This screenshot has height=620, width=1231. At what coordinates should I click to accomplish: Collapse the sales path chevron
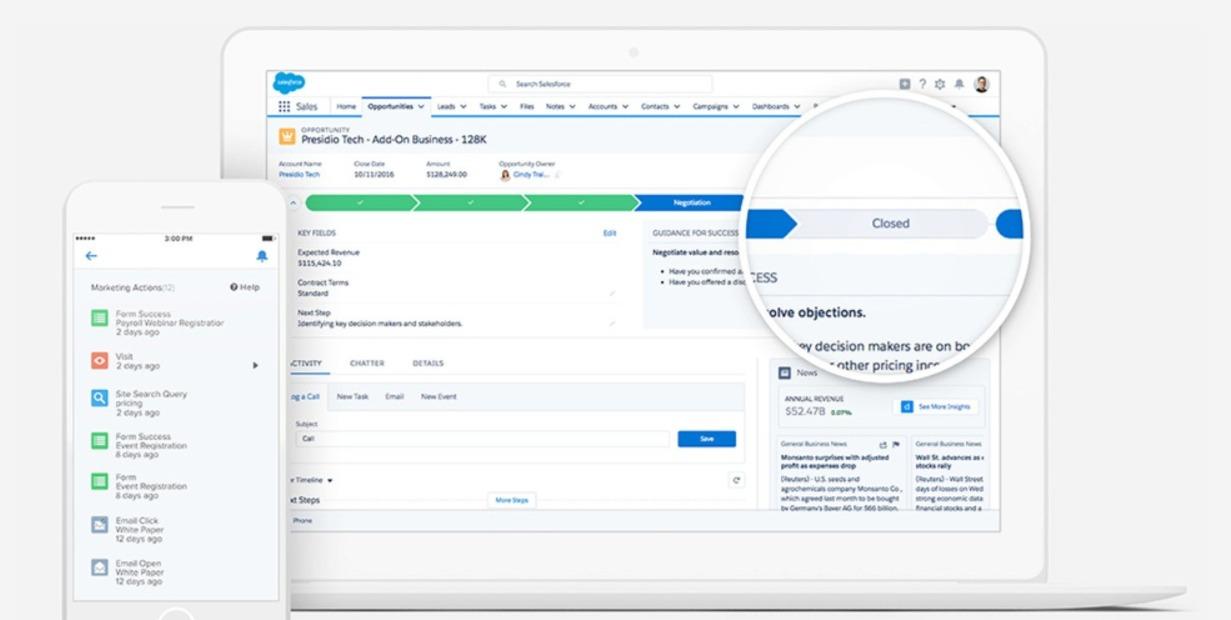pos(293,203)
